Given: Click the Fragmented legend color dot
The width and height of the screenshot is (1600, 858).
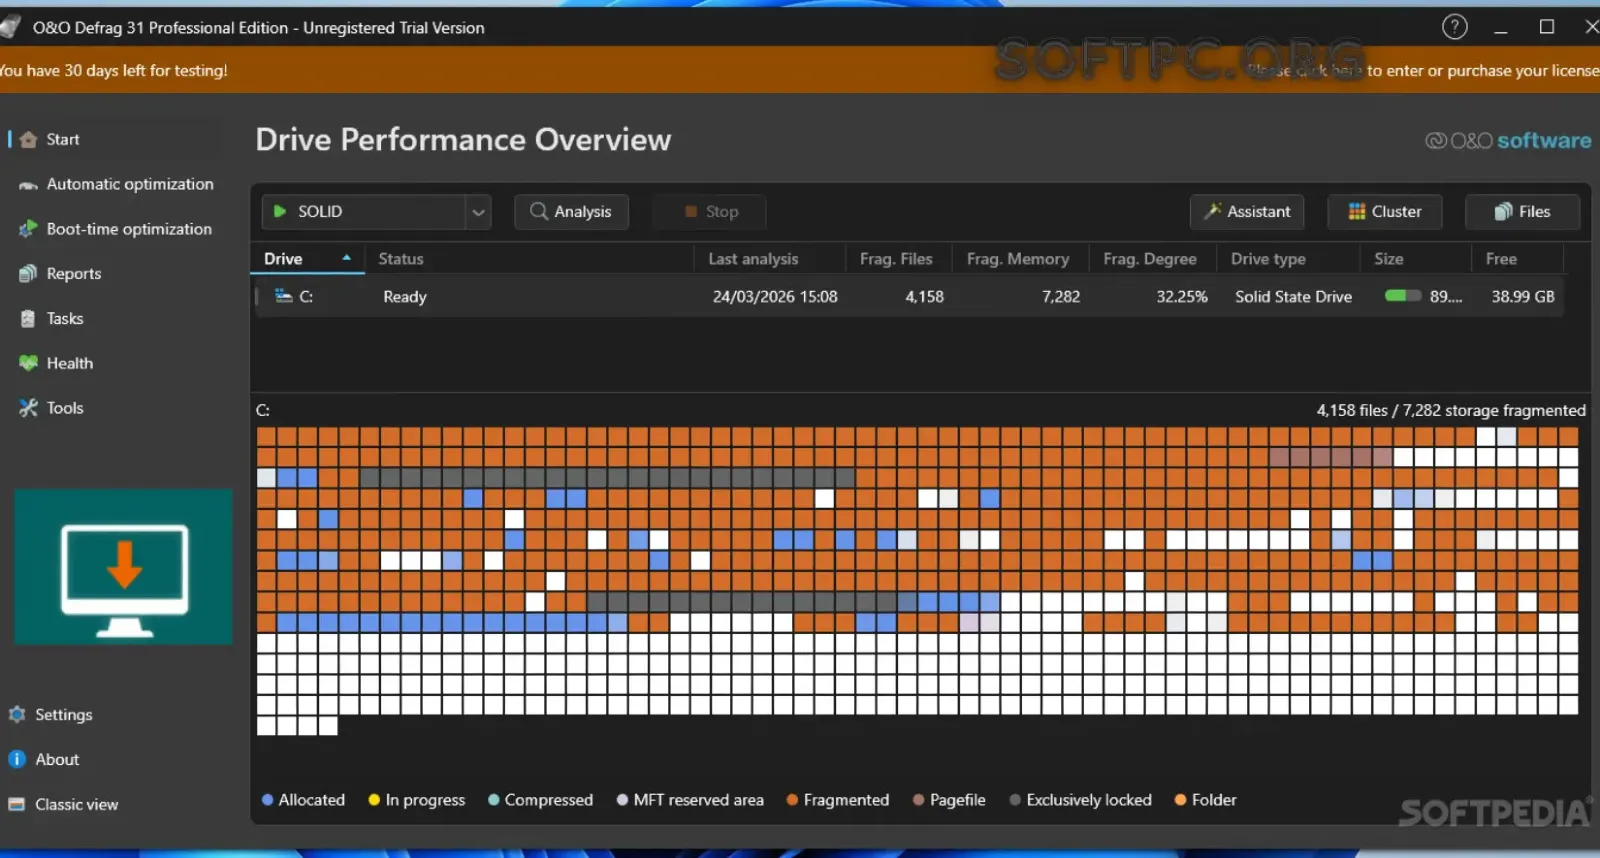Looking at the screenshot, I should (x=792, y=800).
